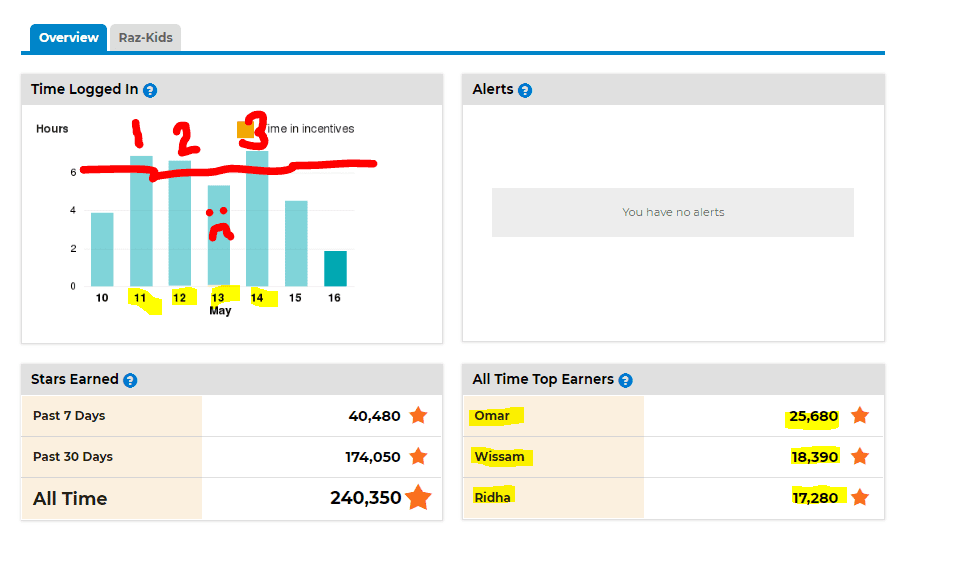Click the Hours axis label
This screenshot has width=965, height=575.
52,129
